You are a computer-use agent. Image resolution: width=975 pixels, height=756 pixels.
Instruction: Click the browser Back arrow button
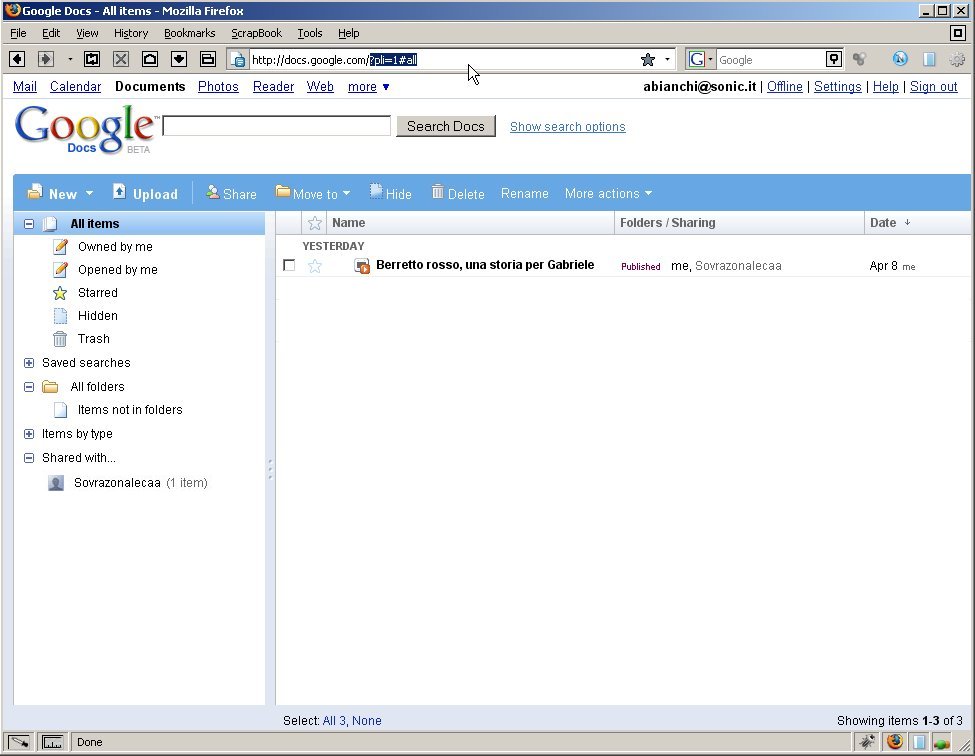17,59
